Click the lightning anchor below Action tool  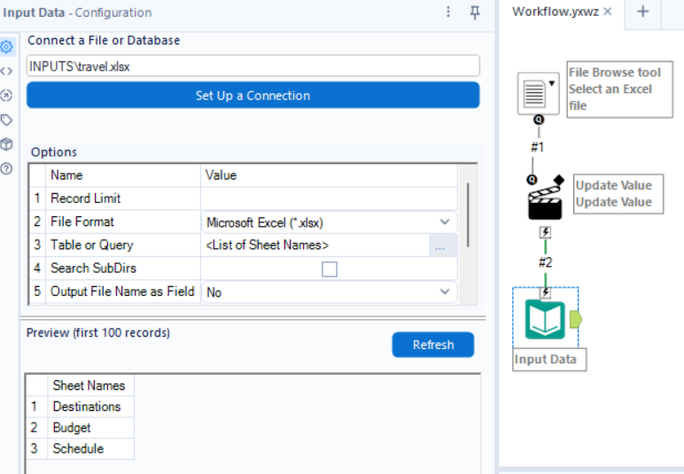pyautogui.click(x=545, y=232)
